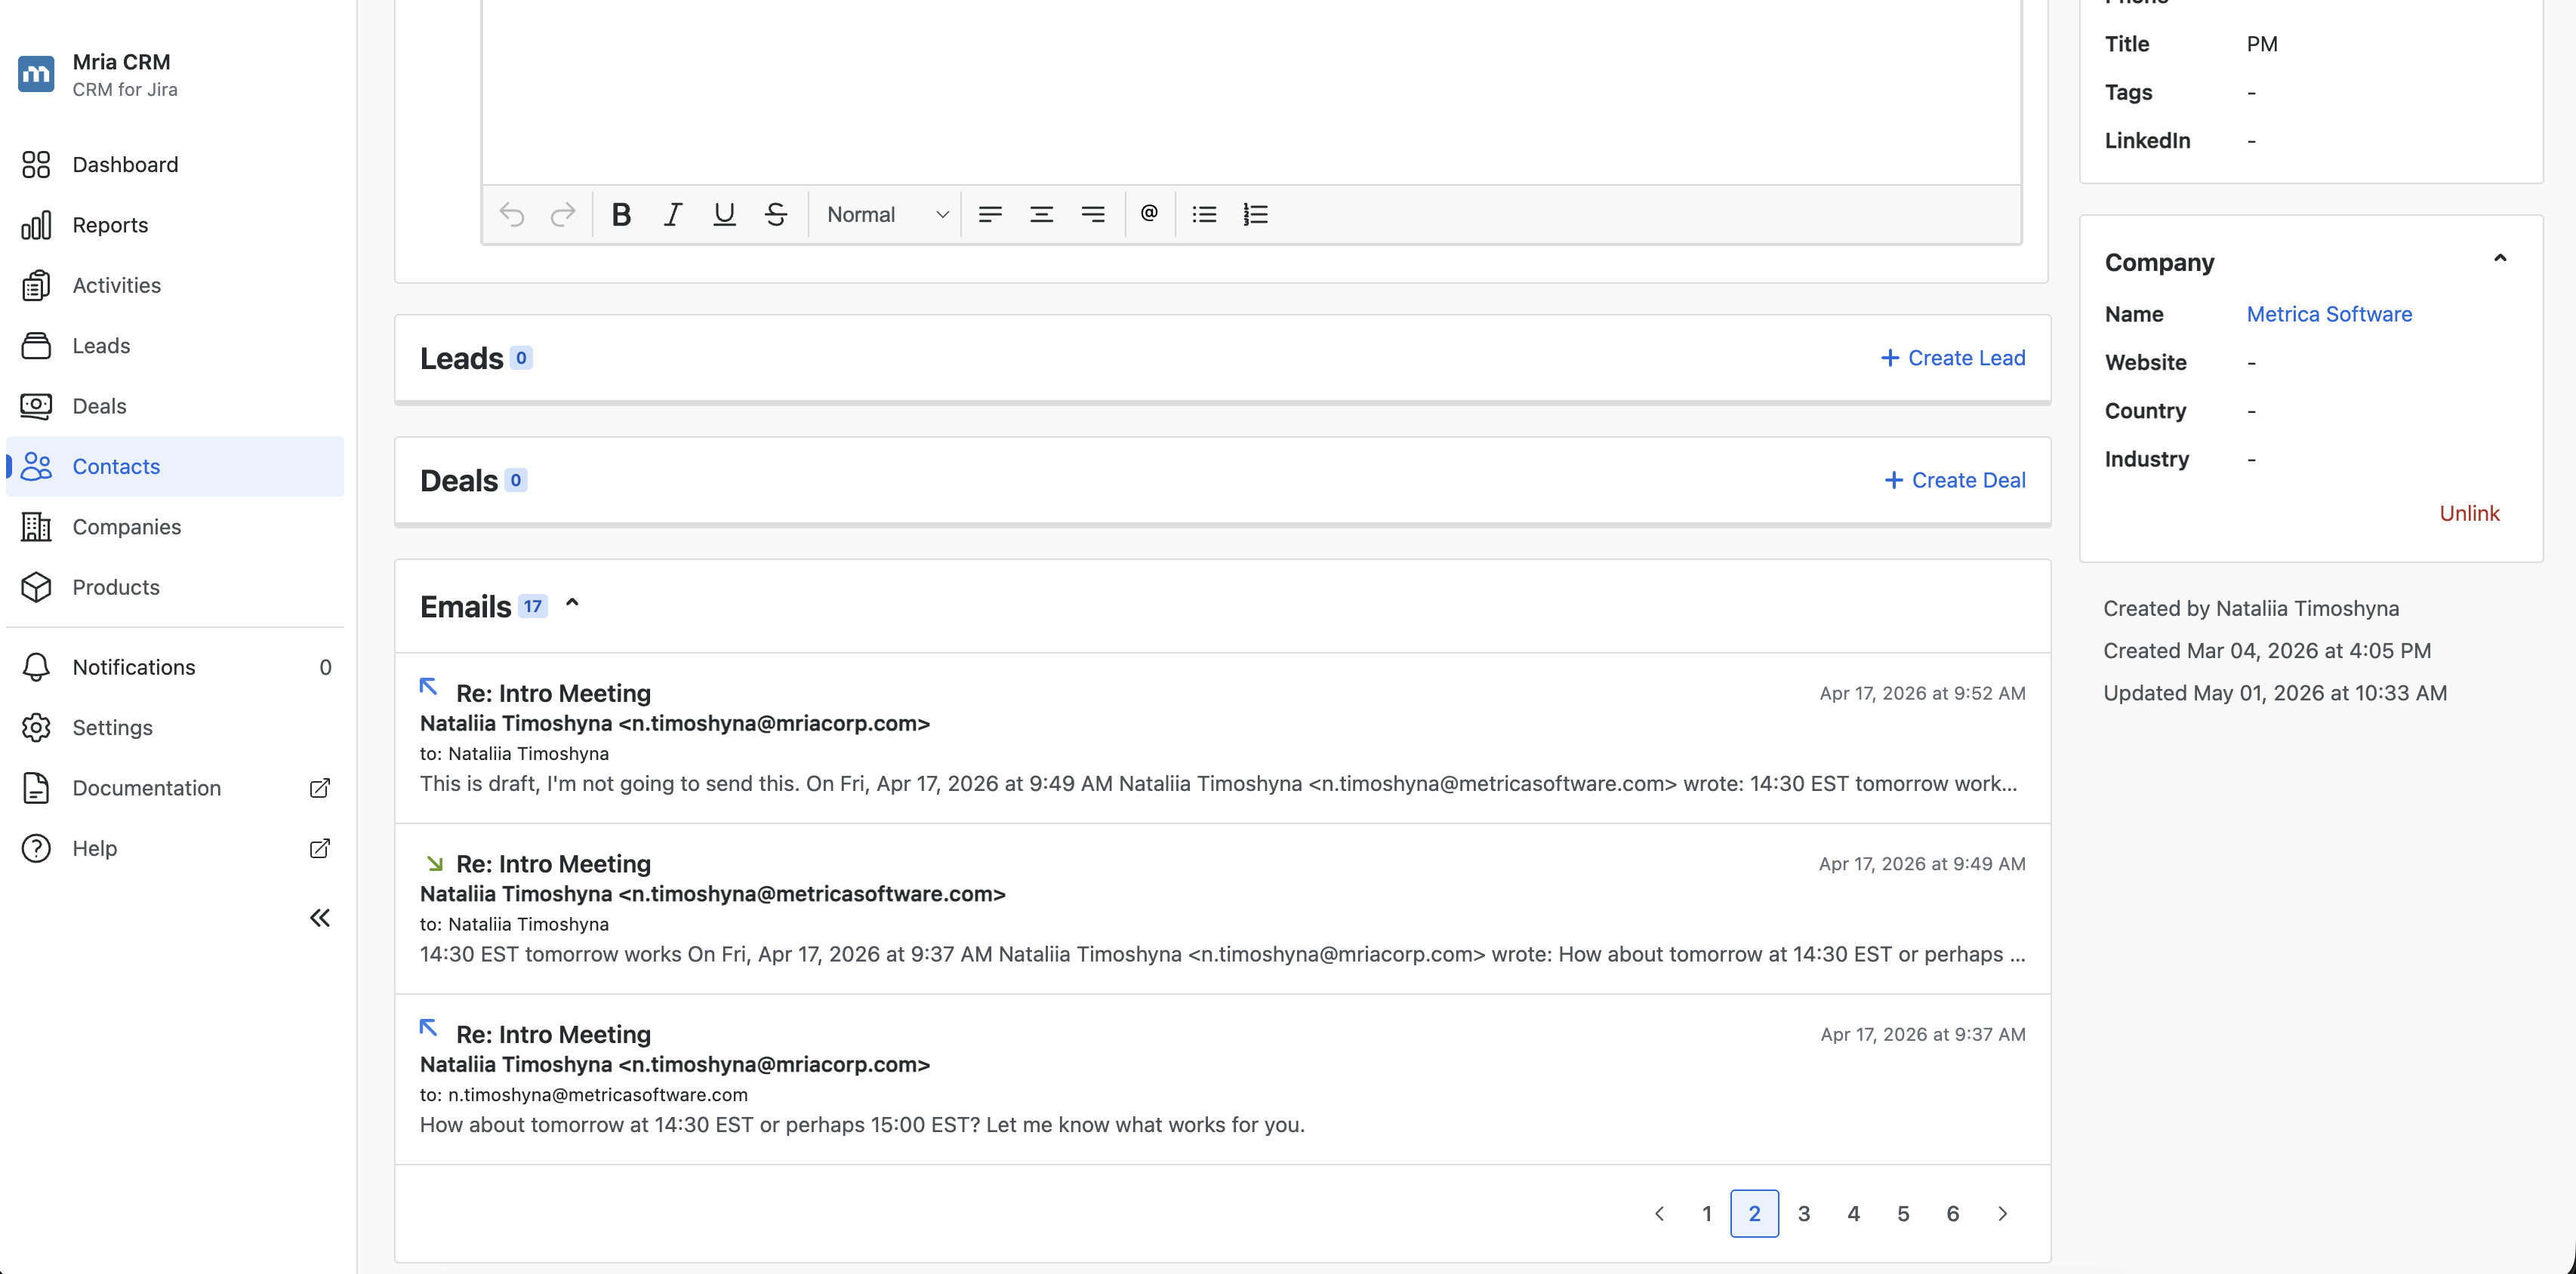Collapse the Company panel
Image resolution: width=2576 pixels, height=1274 pixels.
pyautogui.click(x=2500, y=258)
